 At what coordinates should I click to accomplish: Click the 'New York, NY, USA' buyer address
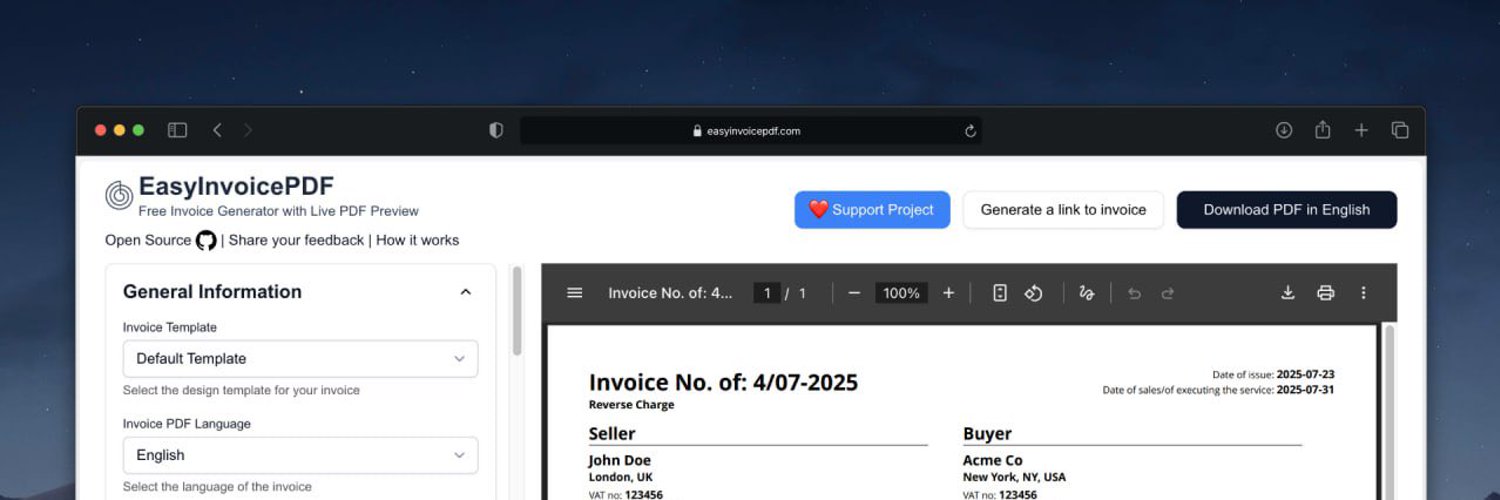1014,478
